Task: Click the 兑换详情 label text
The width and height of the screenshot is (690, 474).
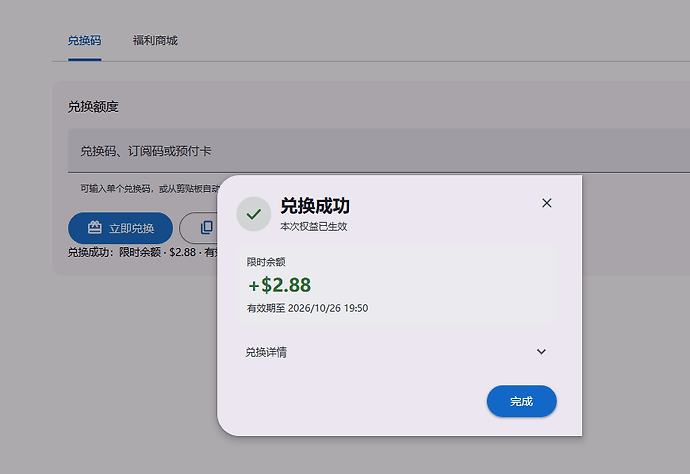Action: pyautogui.click(x=266, y=352)
